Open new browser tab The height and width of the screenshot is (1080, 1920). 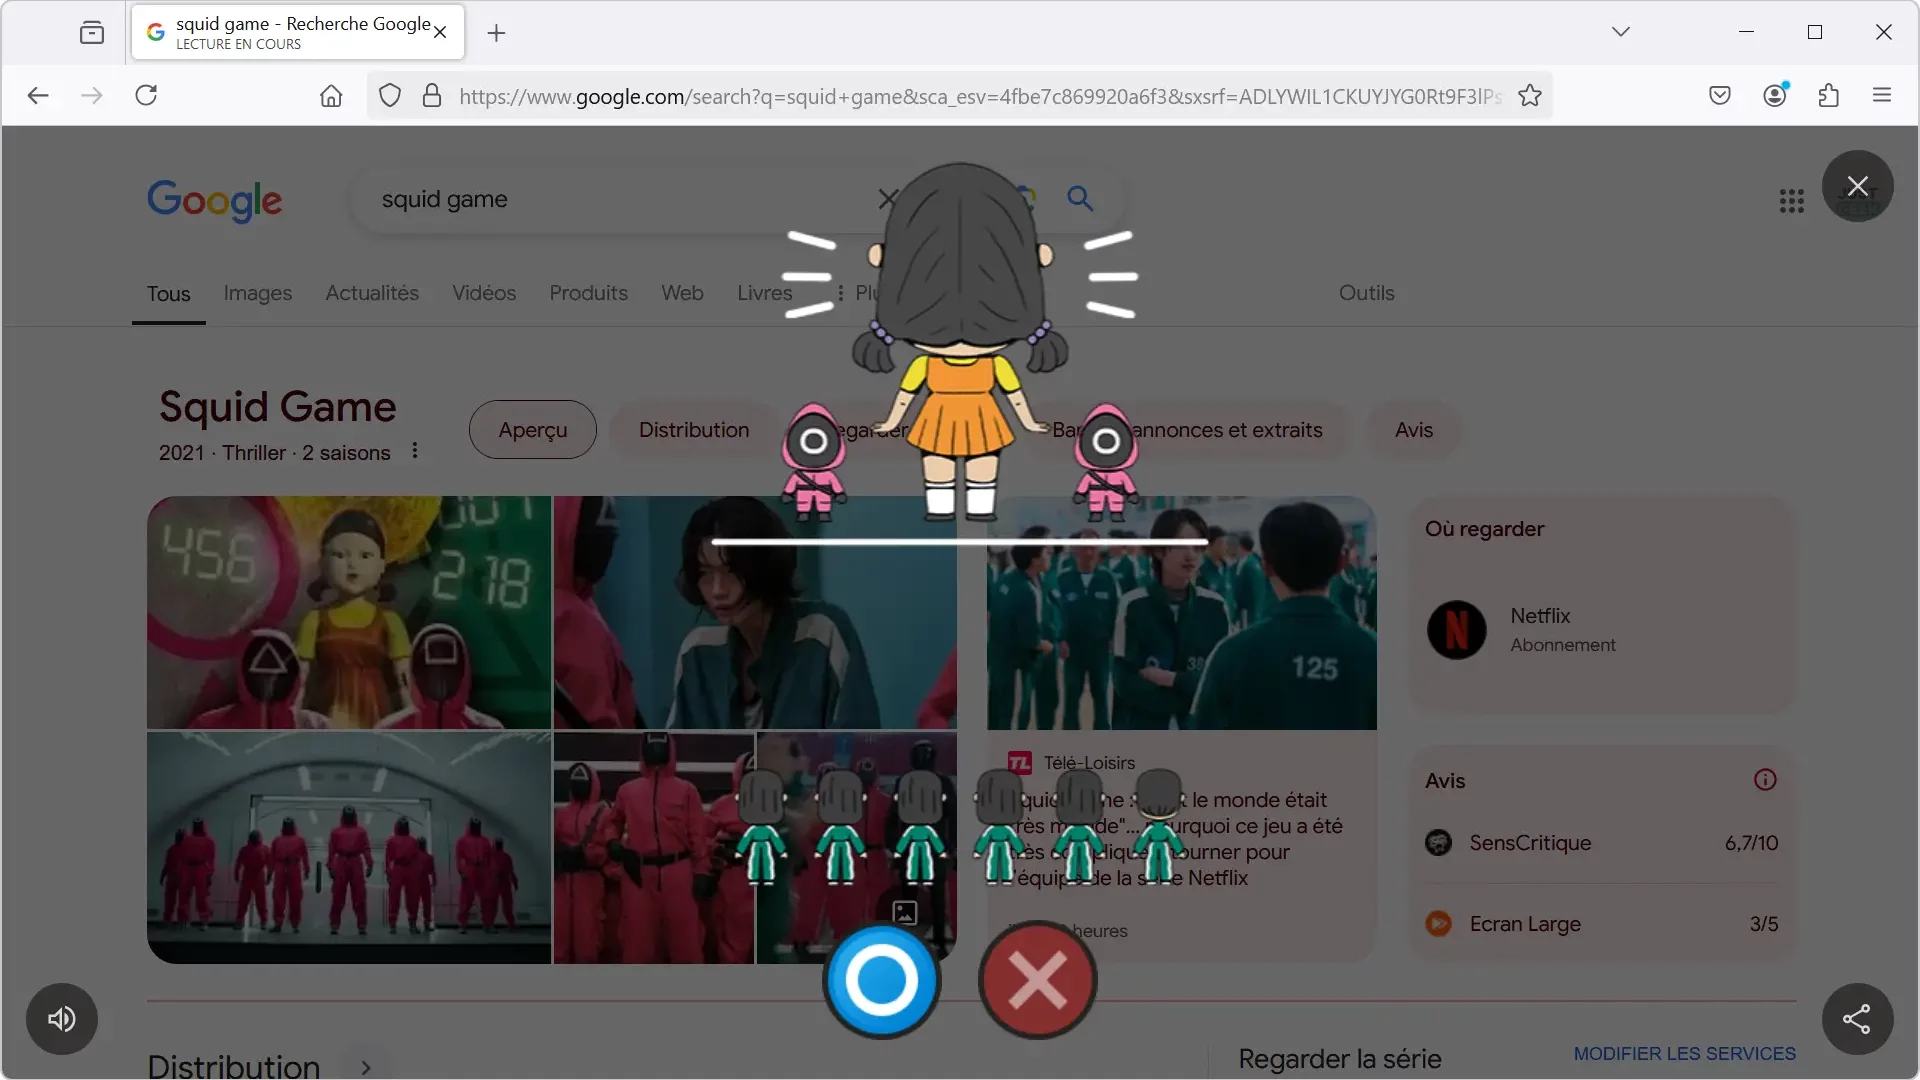click(x=496, y=33)
